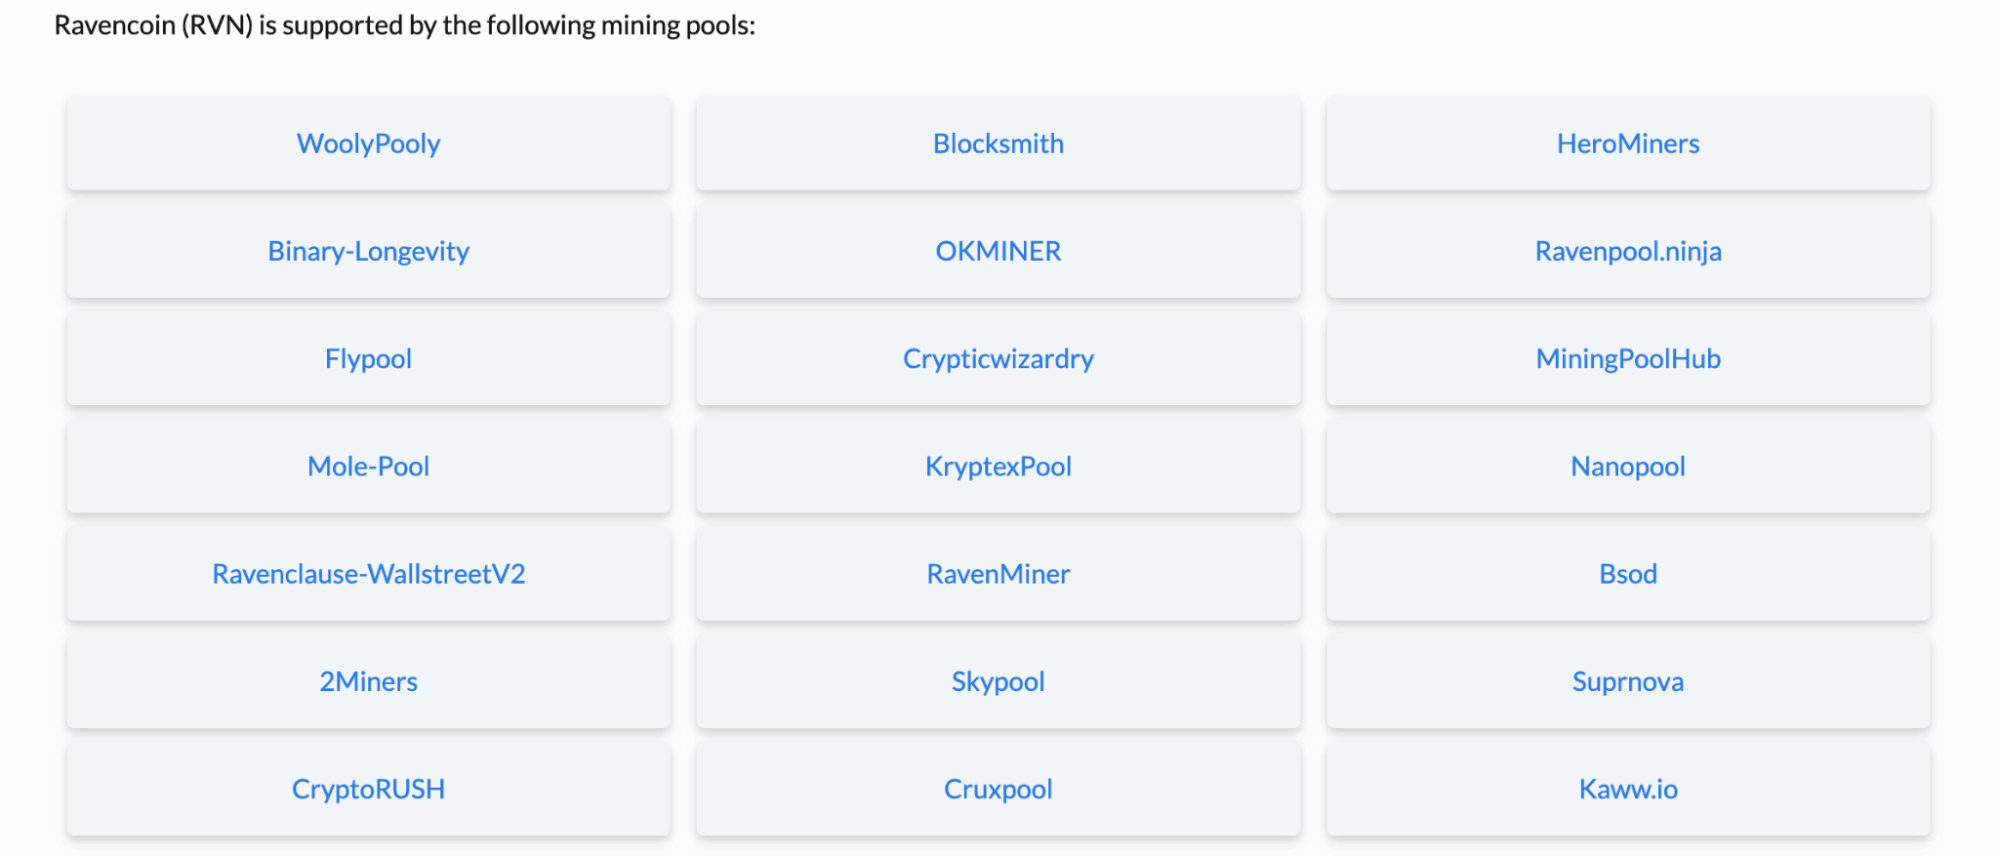
Task: Visit Ravenpool.ninja
Action: 1627,251
